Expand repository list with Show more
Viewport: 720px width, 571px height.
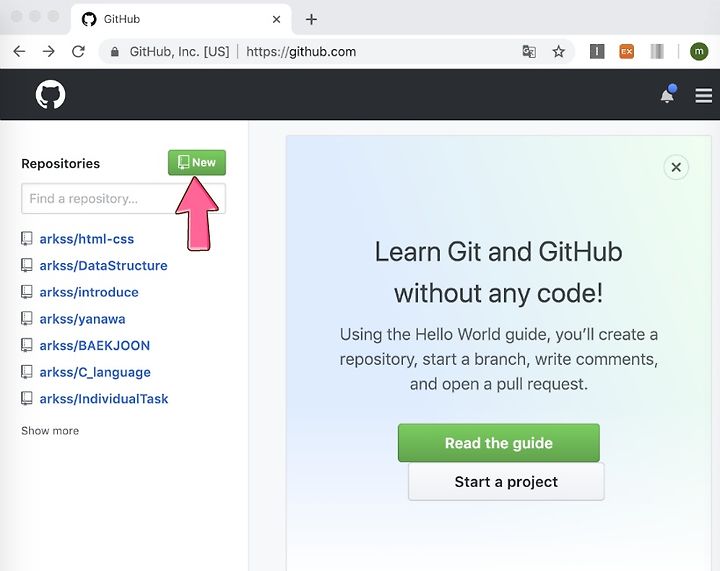click(50, 431)
